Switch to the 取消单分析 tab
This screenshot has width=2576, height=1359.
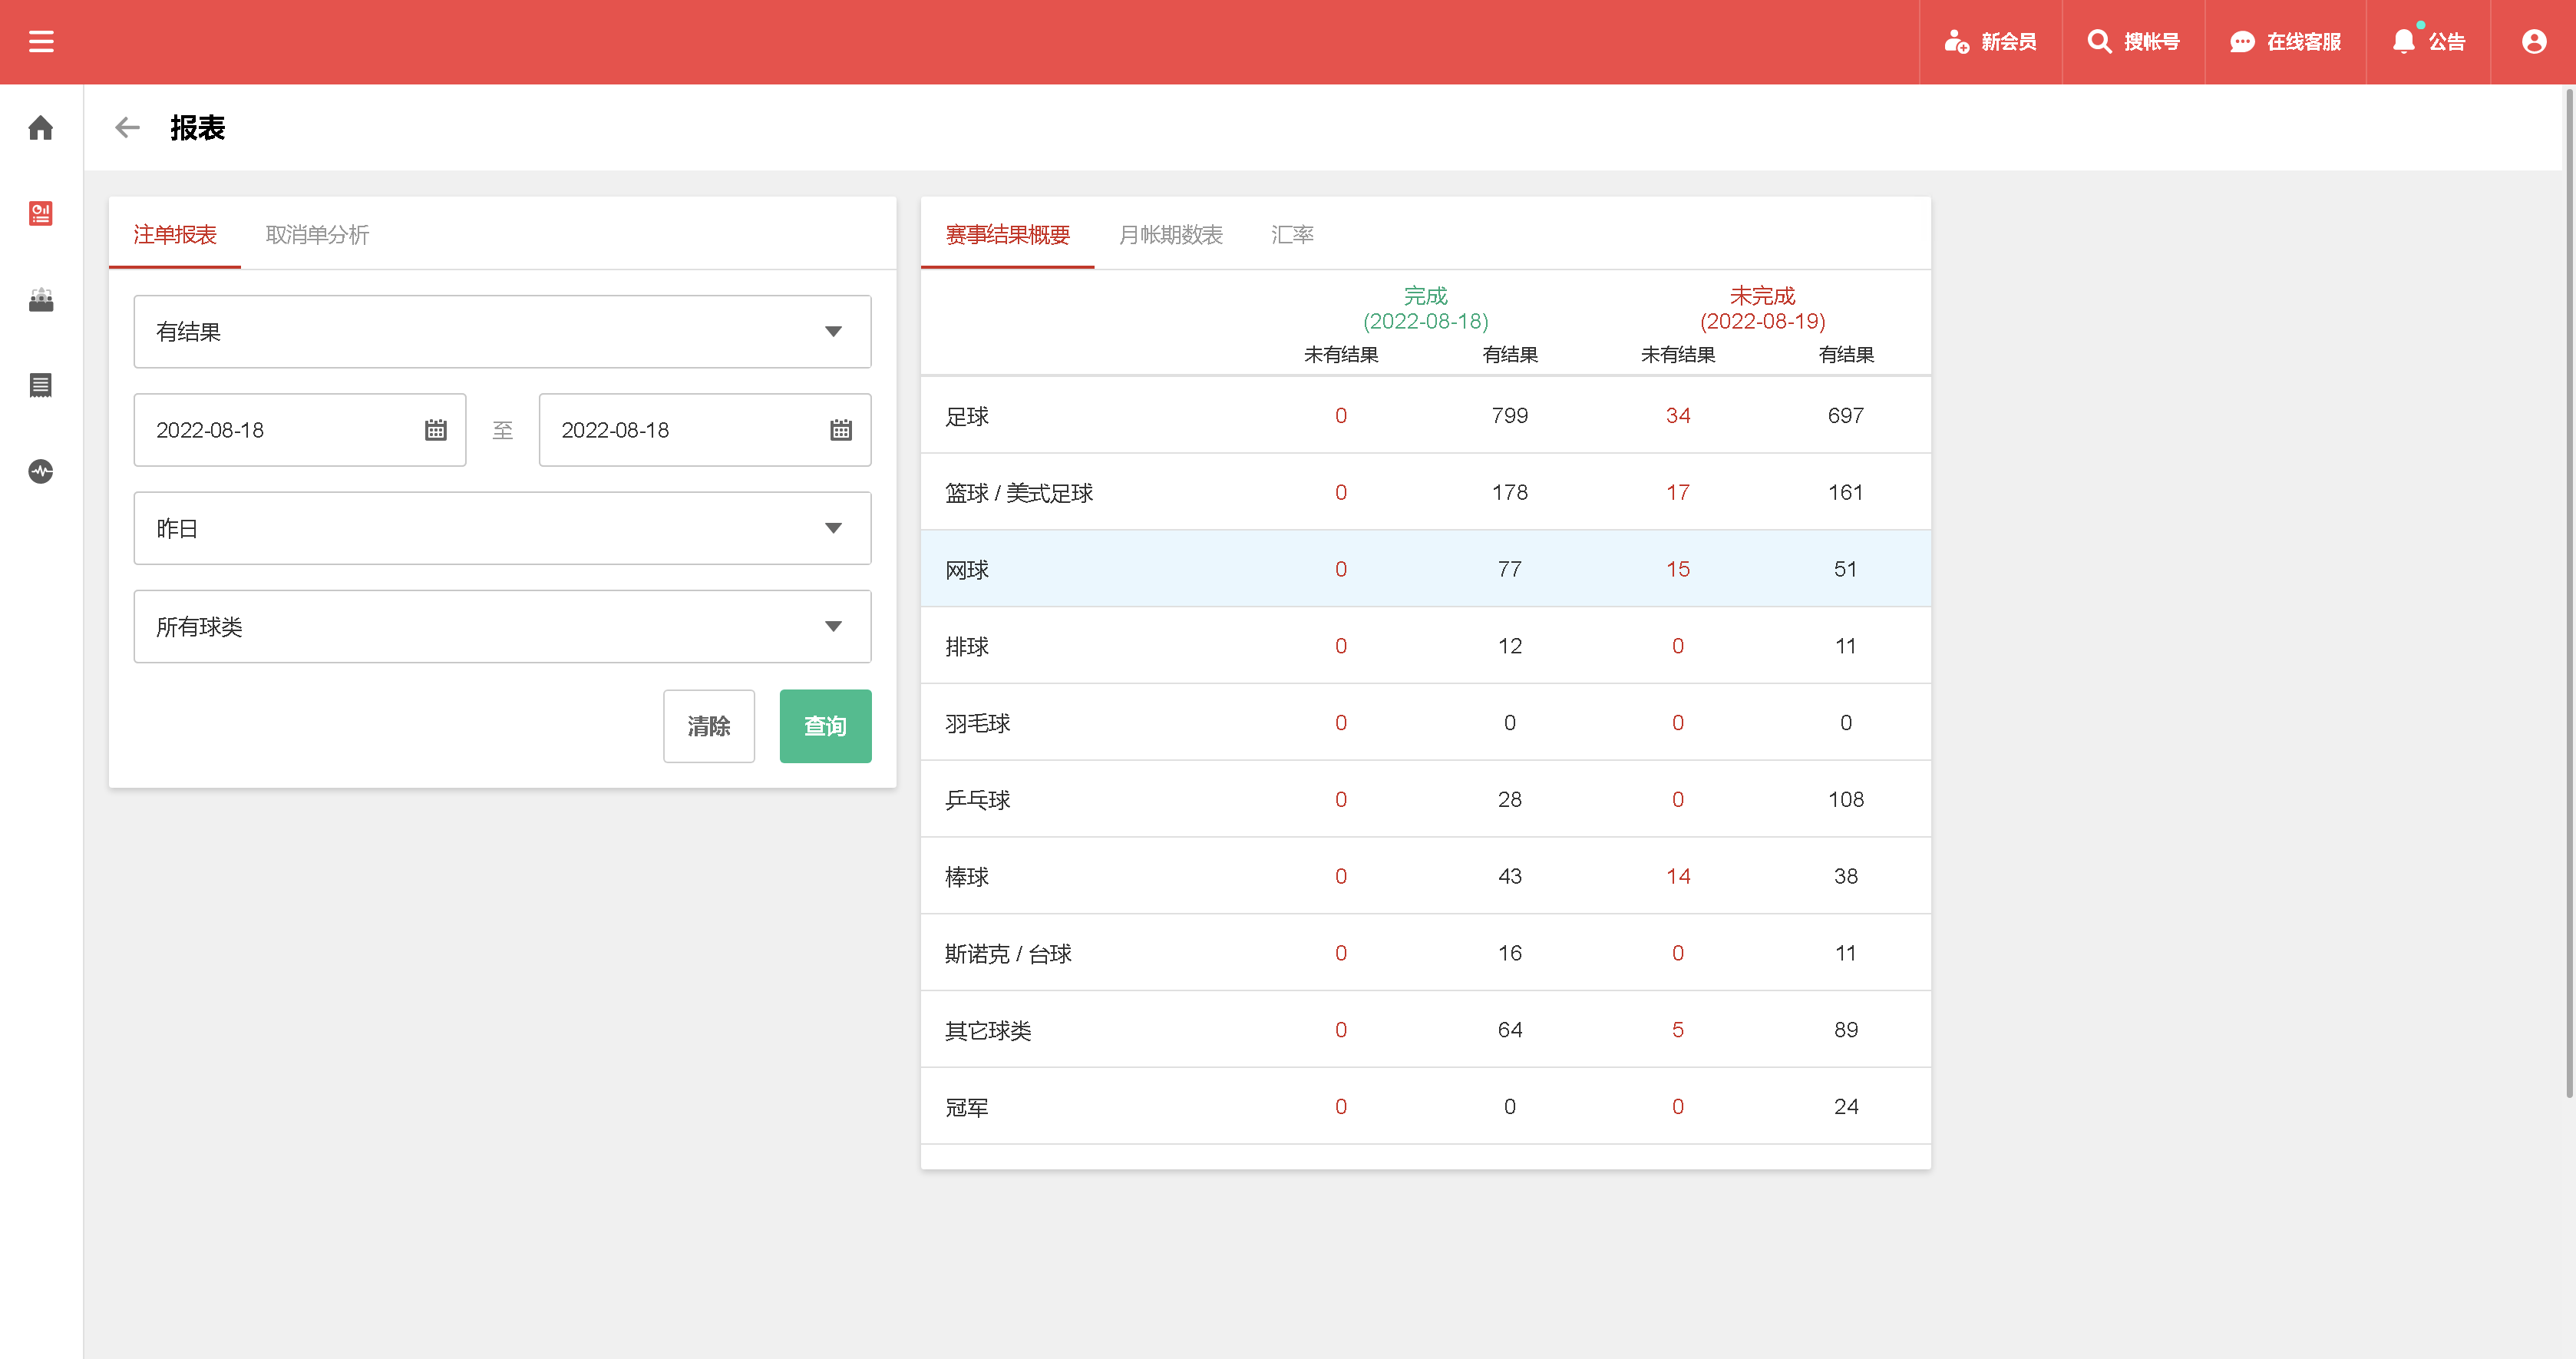(x=317, y=235)
